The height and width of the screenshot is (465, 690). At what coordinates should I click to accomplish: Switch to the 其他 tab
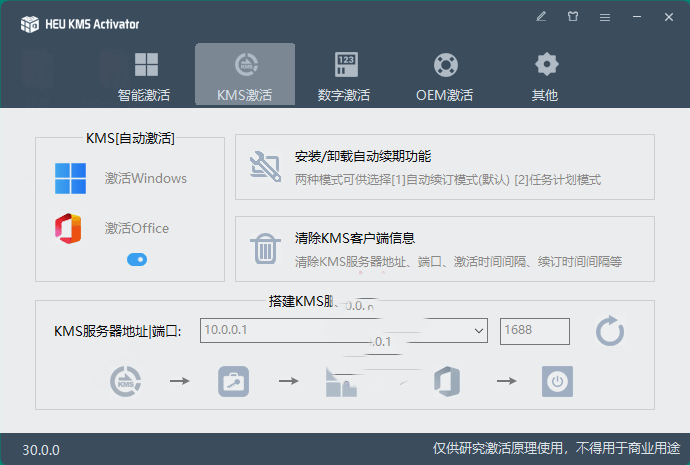[545, 75]
